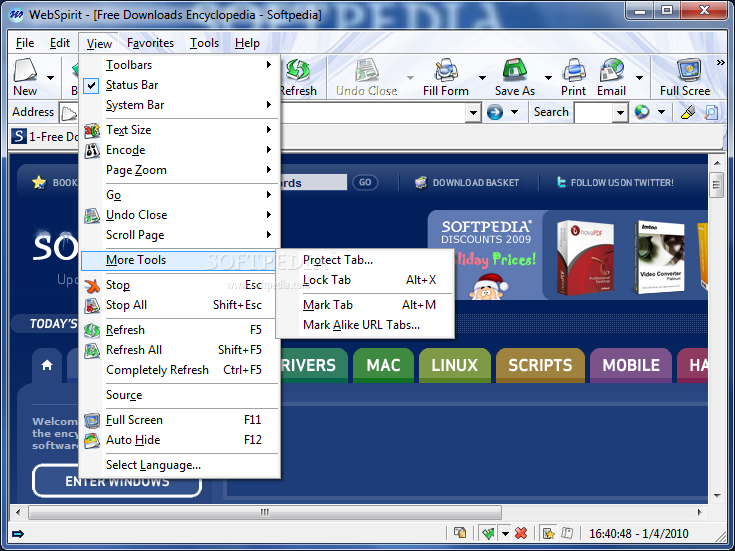The height and width of the screenshot is (551, 735).
Task: Expand the Page Zoom submenu
Action: [x=180, y=170]
